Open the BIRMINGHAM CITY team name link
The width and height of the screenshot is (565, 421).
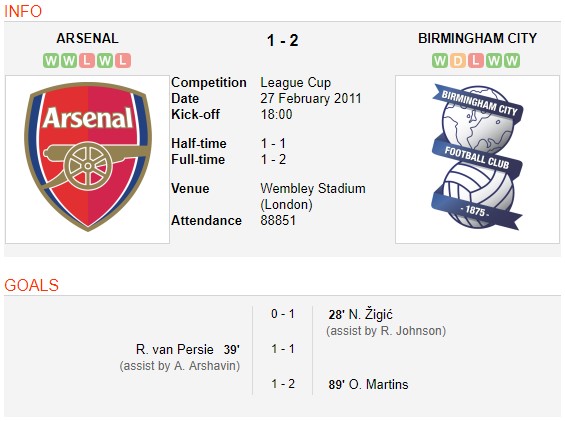[x=477, y=38]
